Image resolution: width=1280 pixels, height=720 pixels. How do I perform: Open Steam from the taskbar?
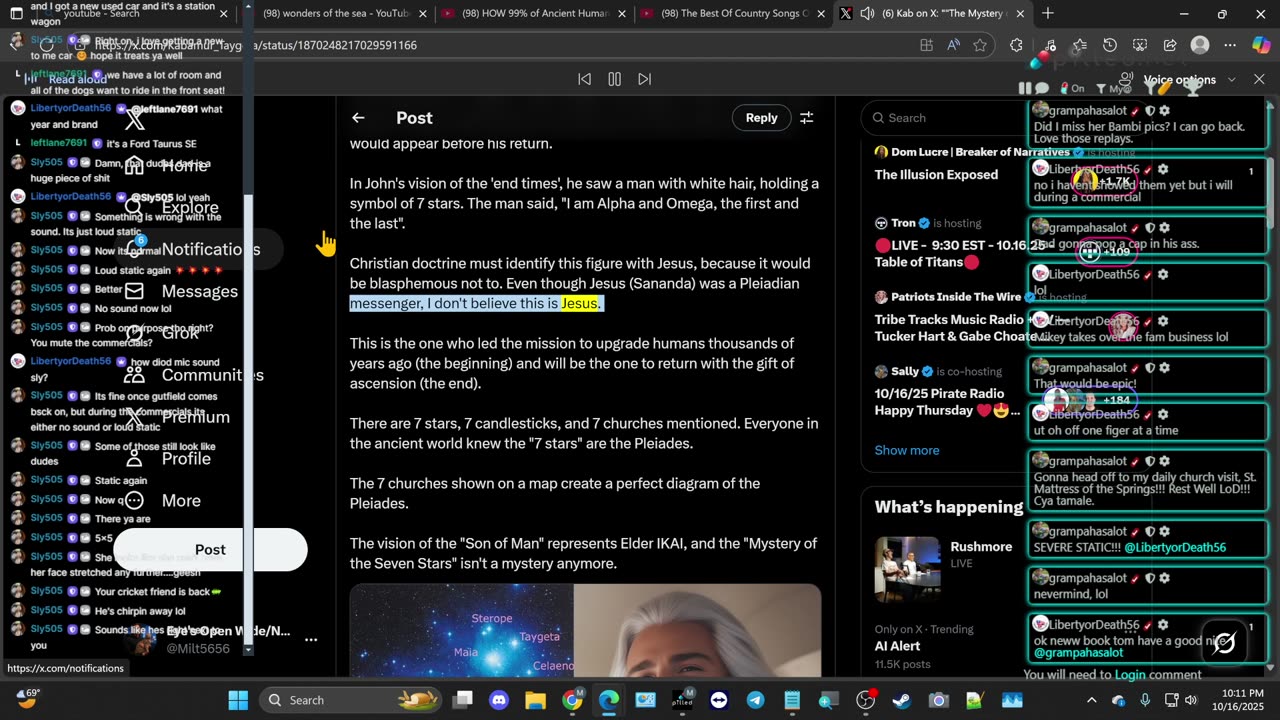tap(901, 700)
